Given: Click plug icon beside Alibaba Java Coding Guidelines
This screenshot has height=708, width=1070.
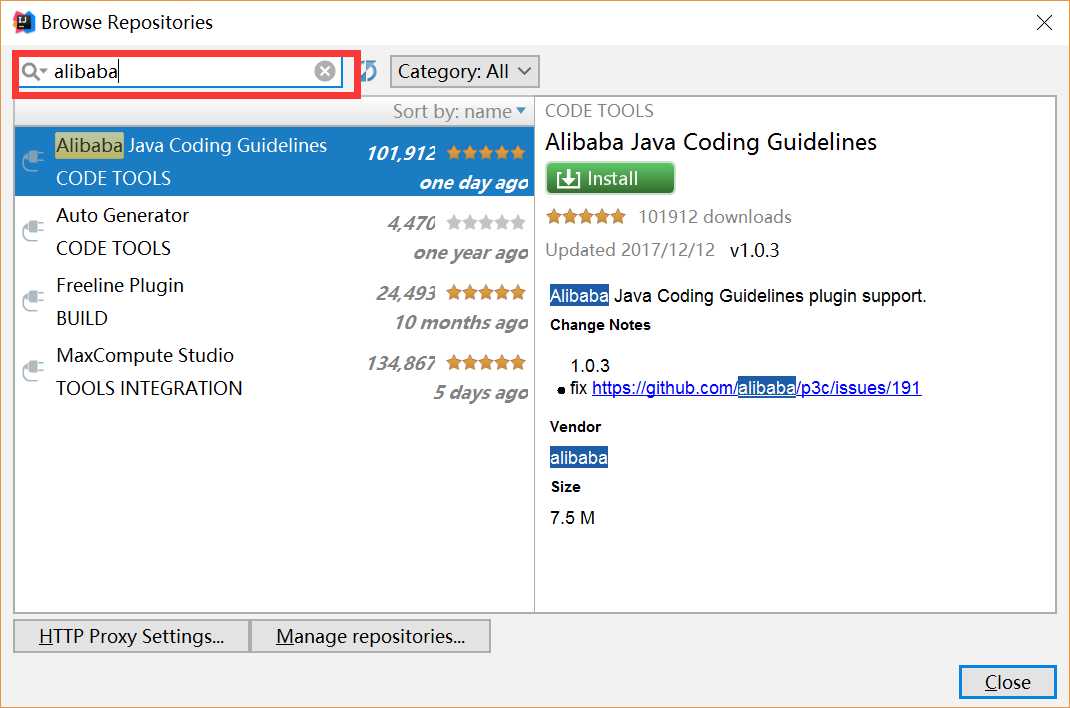Looking at the screenshot, I should (x=33, y=161).
